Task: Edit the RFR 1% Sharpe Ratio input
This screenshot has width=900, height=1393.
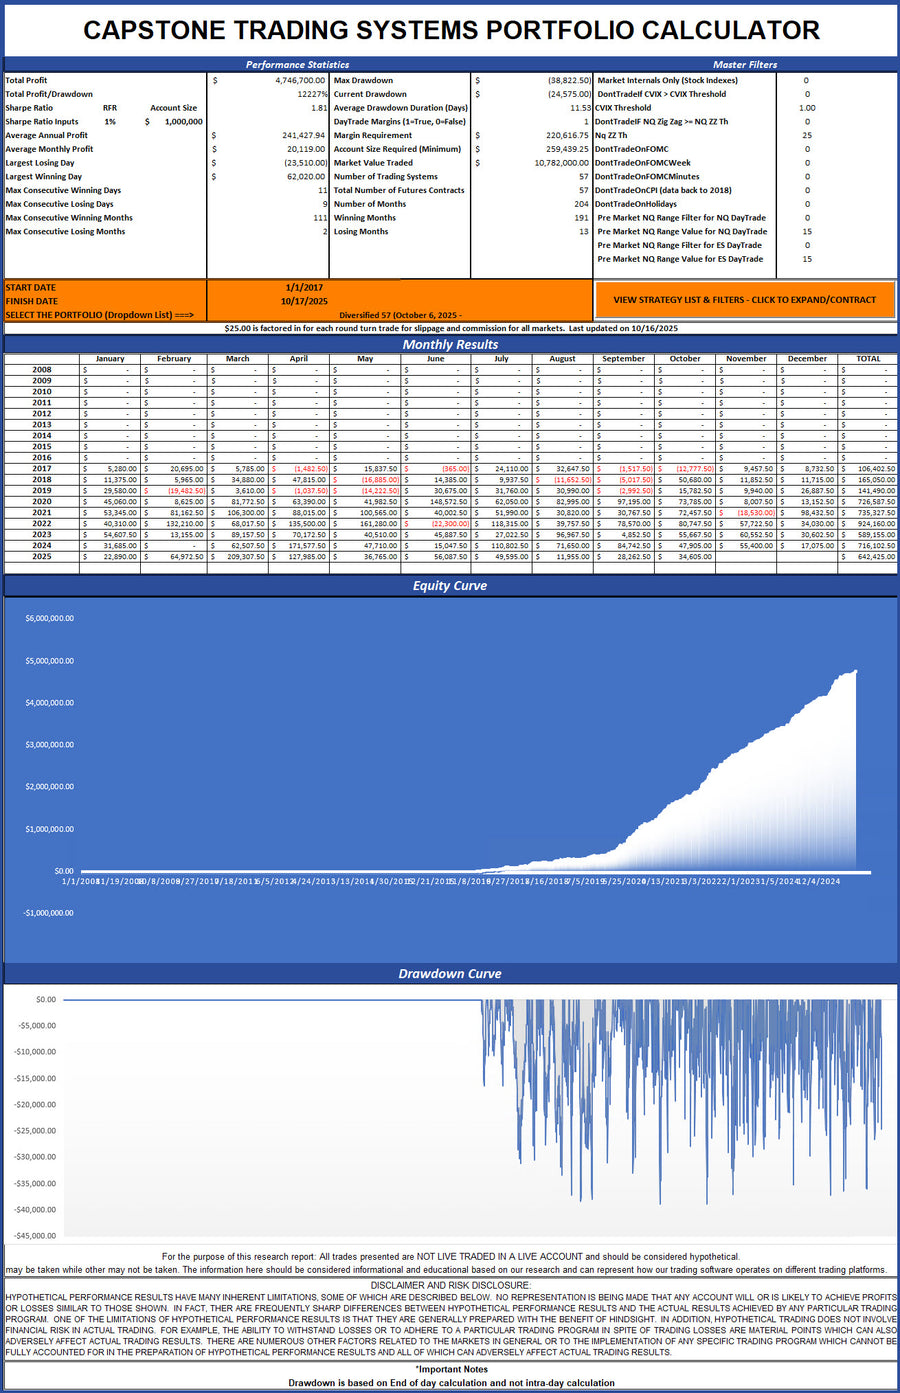Action: click(x=110, y=121)
